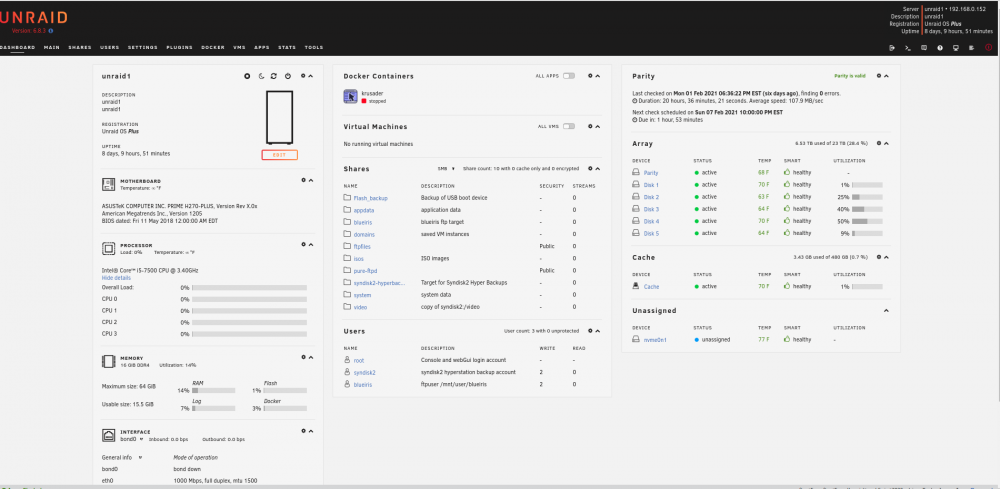This screenshot has width=1000, height=489.
Task: Open gear settings for Parity section
Action: coord(879,76)
